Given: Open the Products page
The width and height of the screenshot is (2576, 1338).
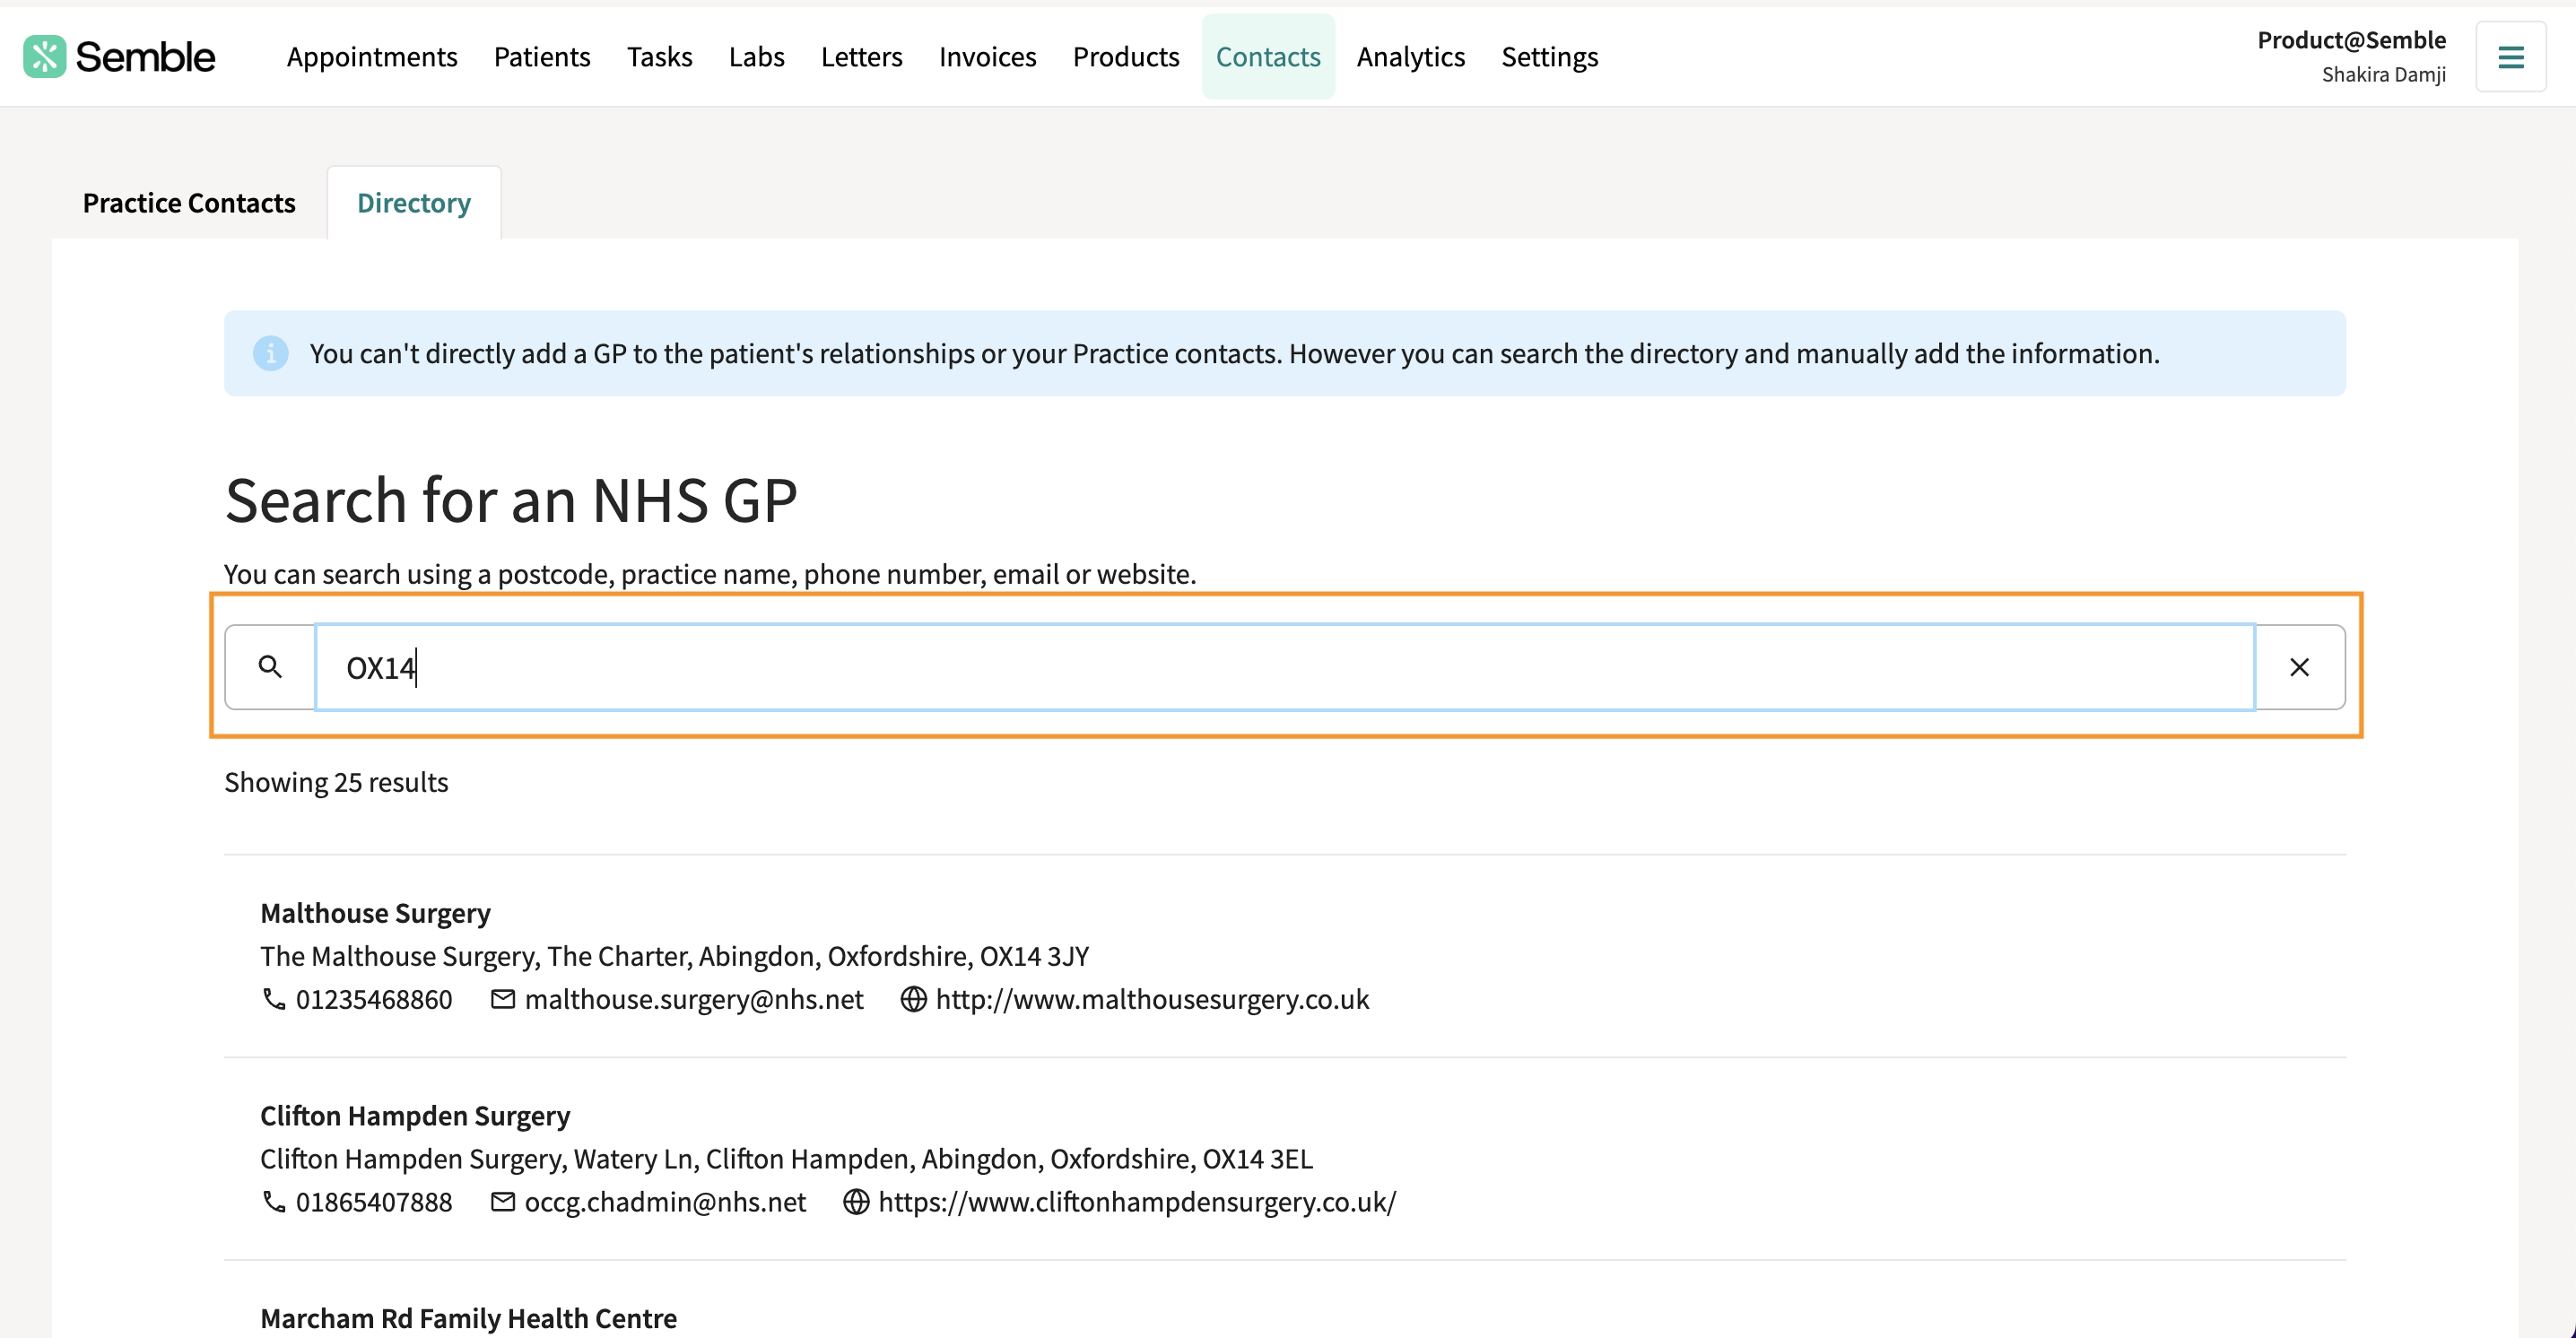Looking at the screenshot, I should [x=1126, y=57].
